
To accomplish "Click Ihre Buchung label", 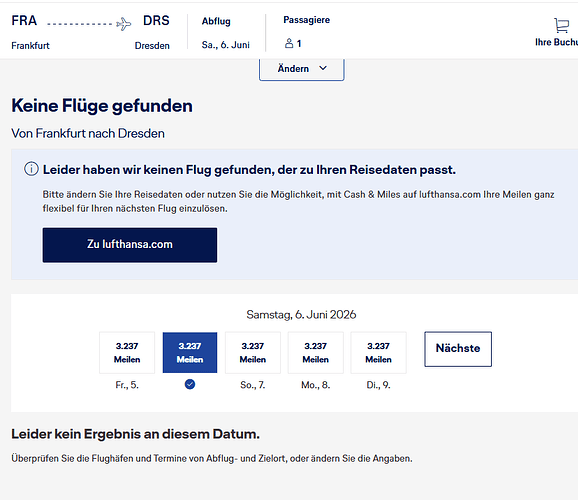I will (556, 42).
